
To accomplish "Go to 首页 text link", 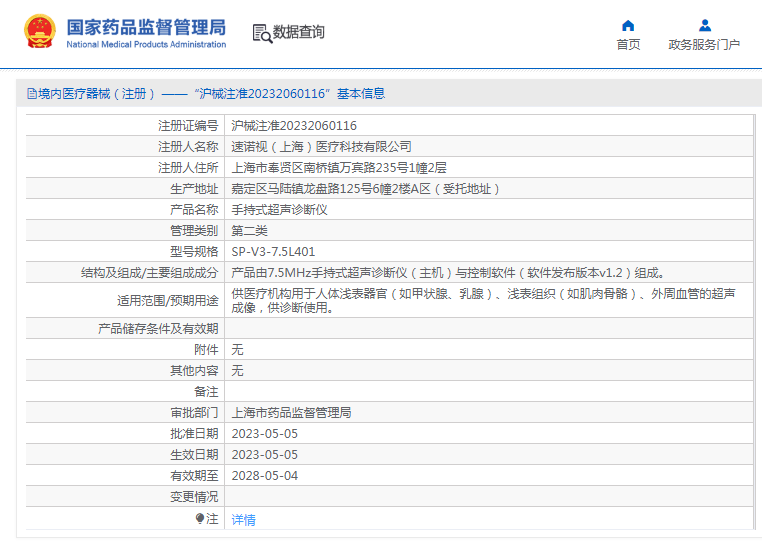I will pos(628,45).
